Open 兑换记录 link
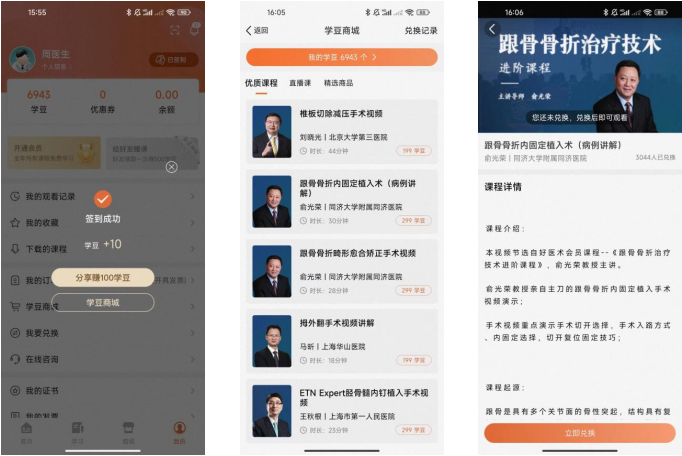Viewport: 682px width, 456px height. pos(421,30)
